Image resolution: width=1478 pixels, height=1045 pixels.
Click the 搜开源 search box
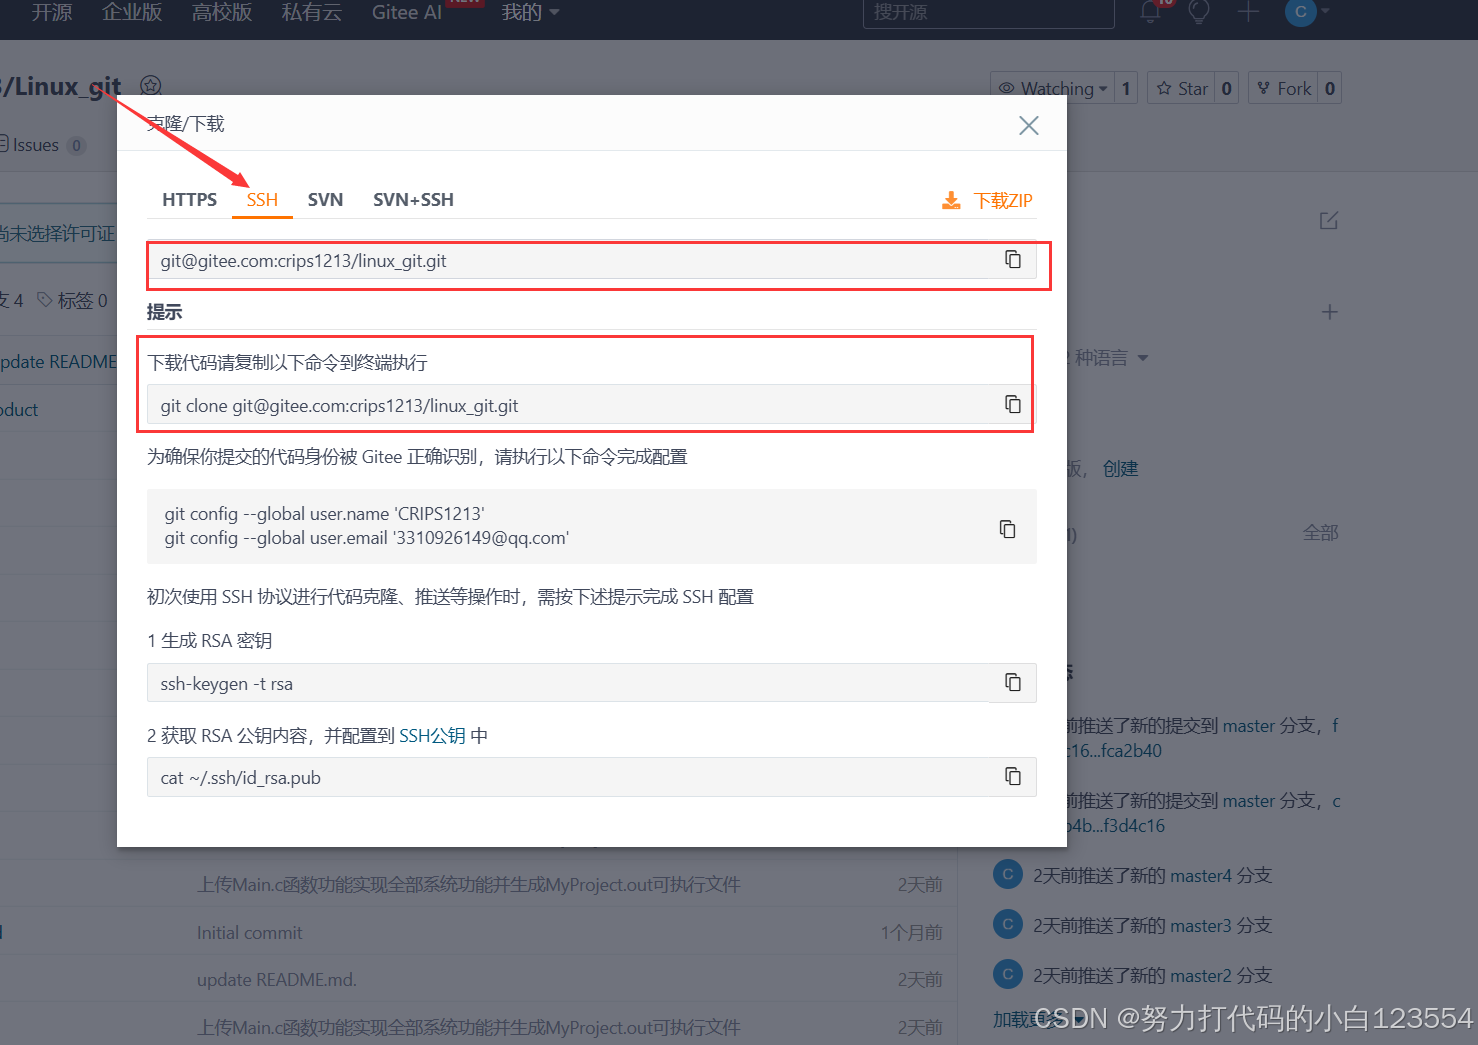pyautogui.click(x=988, y=13)
